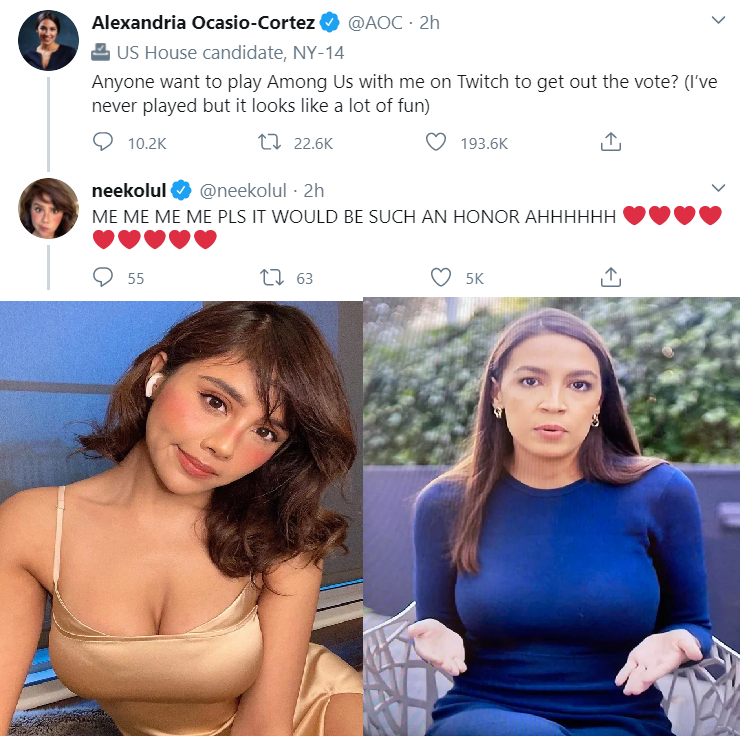
Task: Open Alexandria Ocasio-Cortez's profile picture
Action: click(48, 41)
